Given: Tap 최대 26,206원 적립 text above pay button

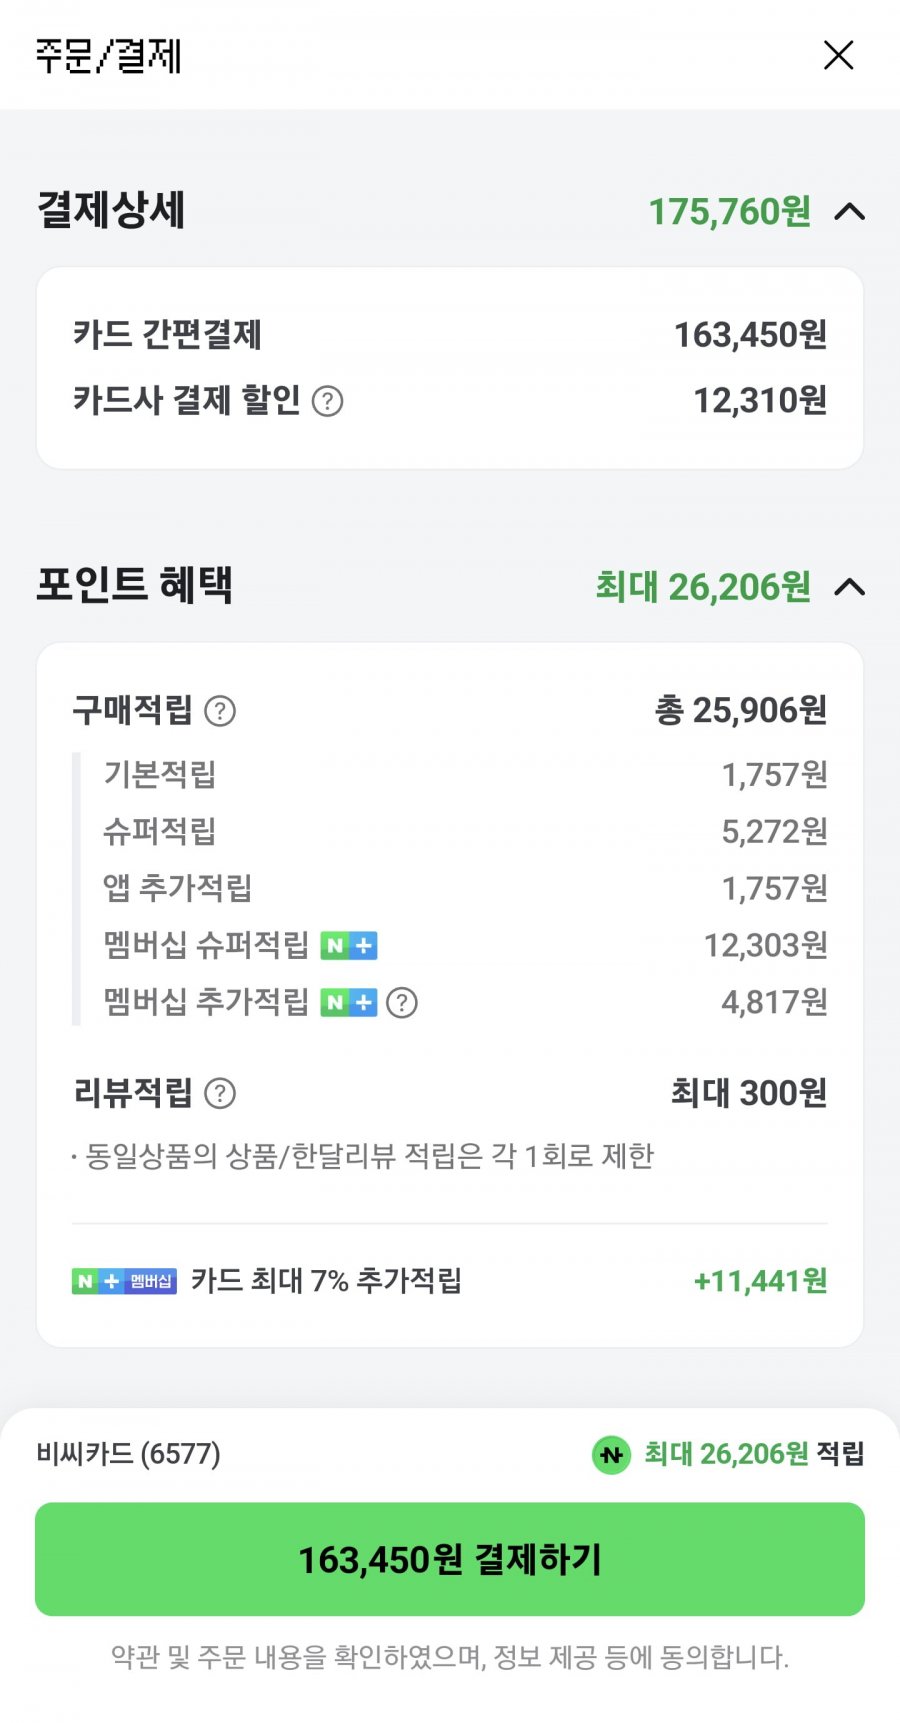Looking at the screenshot, I should [x=754, y=1454].
